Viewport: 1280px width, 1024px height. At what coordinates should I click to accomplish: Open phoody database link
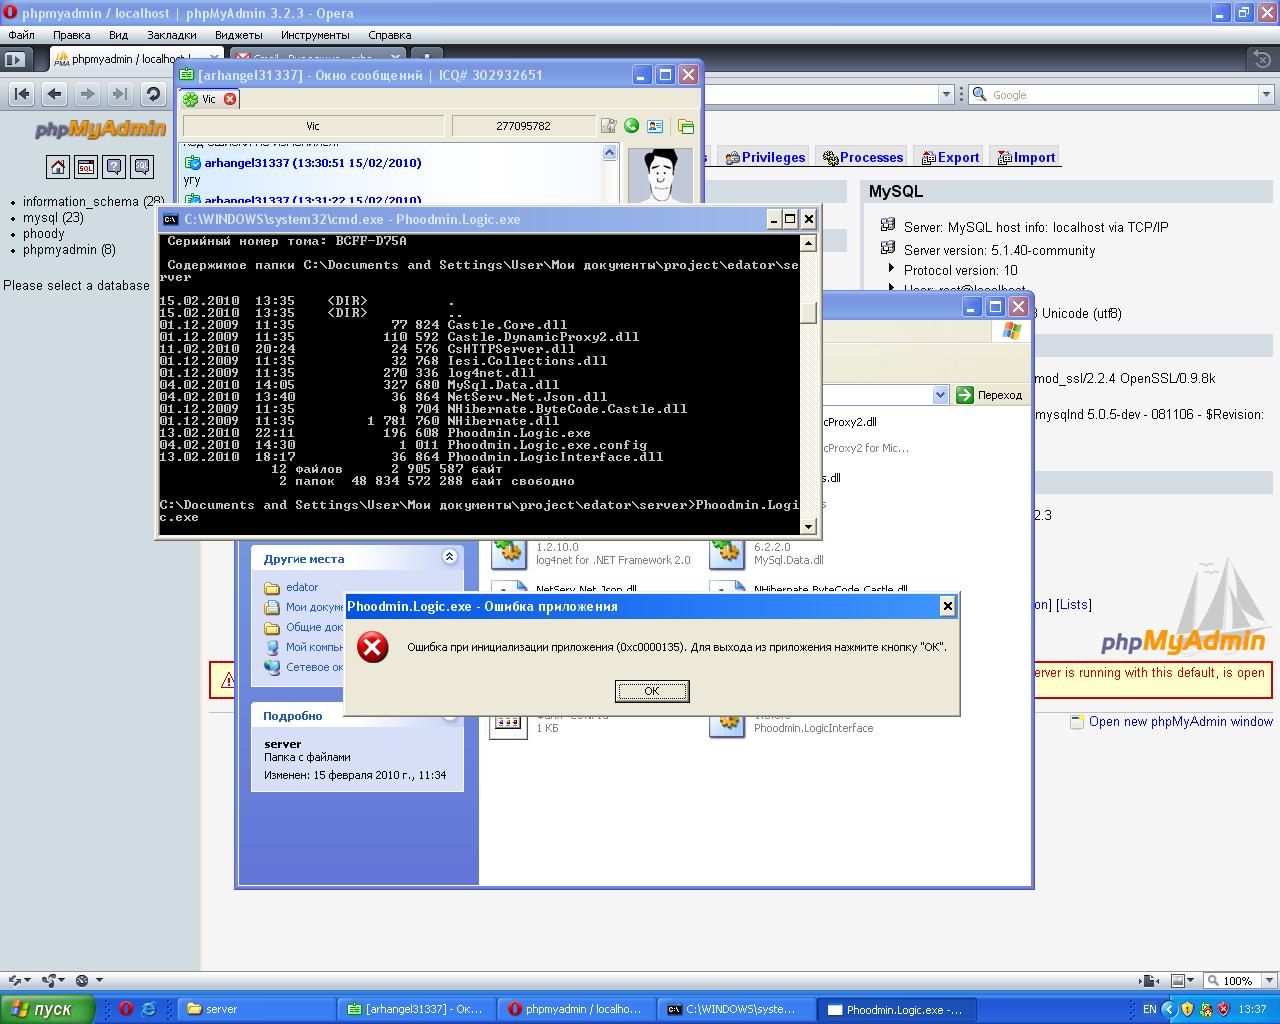[x=44, y=233]
